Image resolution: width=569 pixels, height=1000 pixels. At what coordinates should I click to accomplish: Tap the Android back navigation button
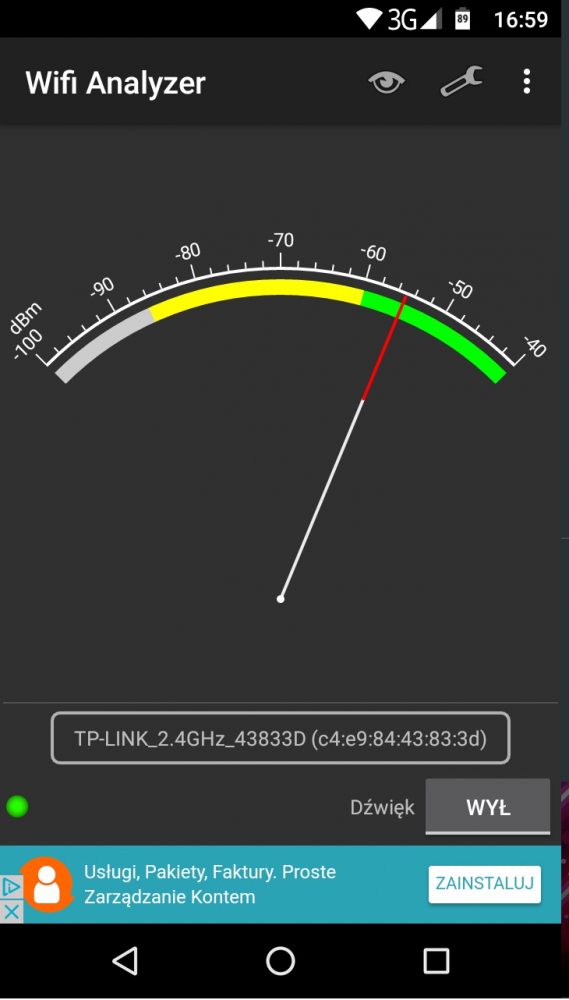pyautogui.click(x=125, y=960)
